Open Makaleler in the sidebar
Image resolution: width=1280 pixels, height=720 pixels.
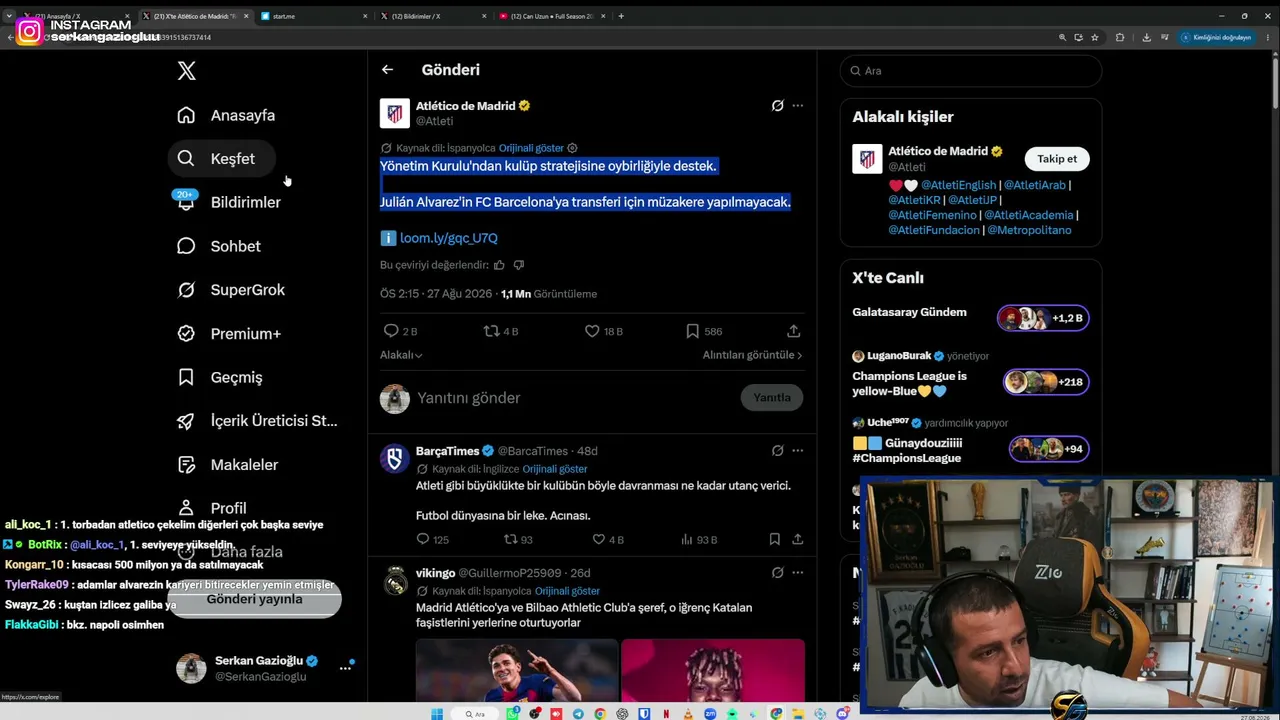coord(228,465)
